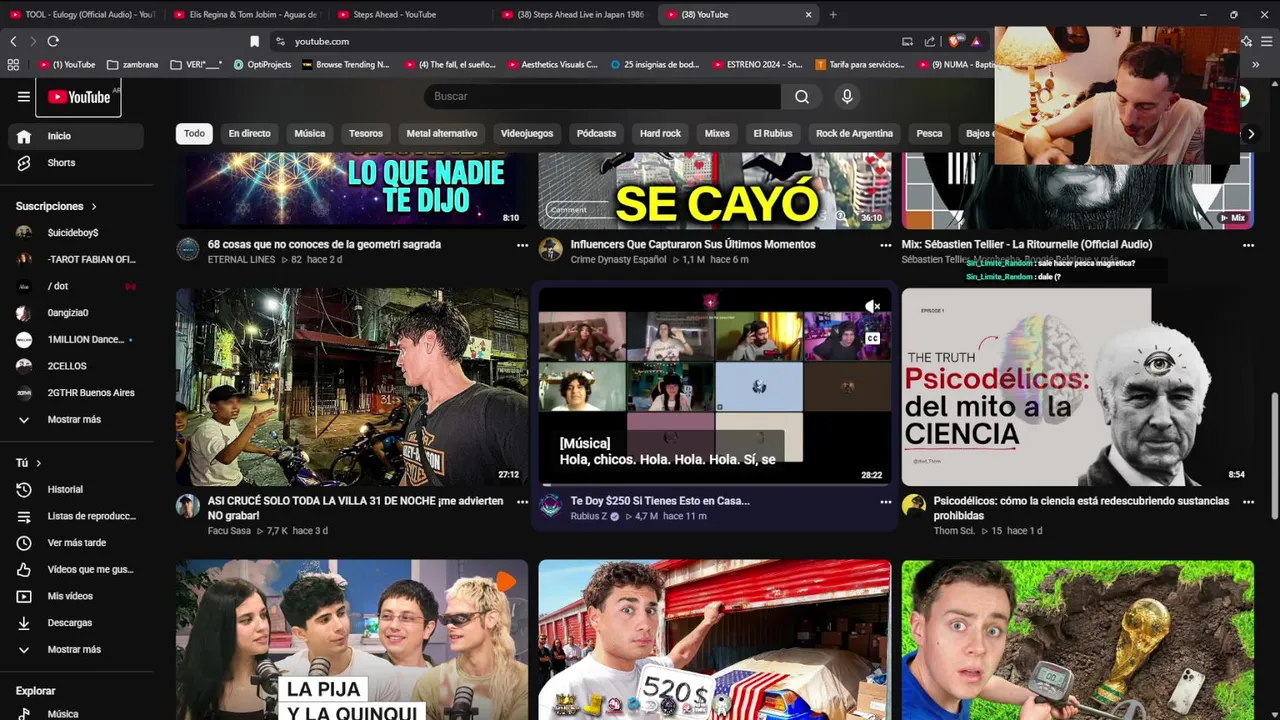Open Rubius Z channel avatar
Screen dimensions: 1280x720
tap(551, 505)
